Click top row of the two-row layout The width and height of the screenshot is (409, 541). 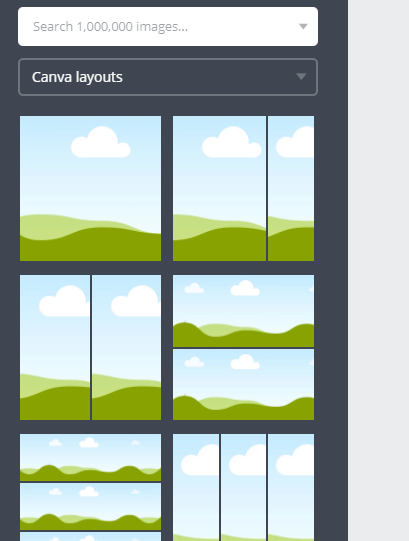(243, 311)
